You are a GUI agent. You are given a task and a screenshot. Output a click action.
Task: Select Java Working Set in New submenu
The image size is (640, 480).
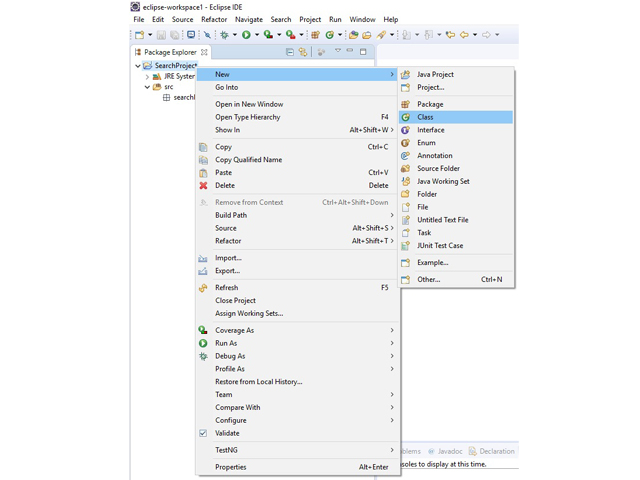pos(456,181)
